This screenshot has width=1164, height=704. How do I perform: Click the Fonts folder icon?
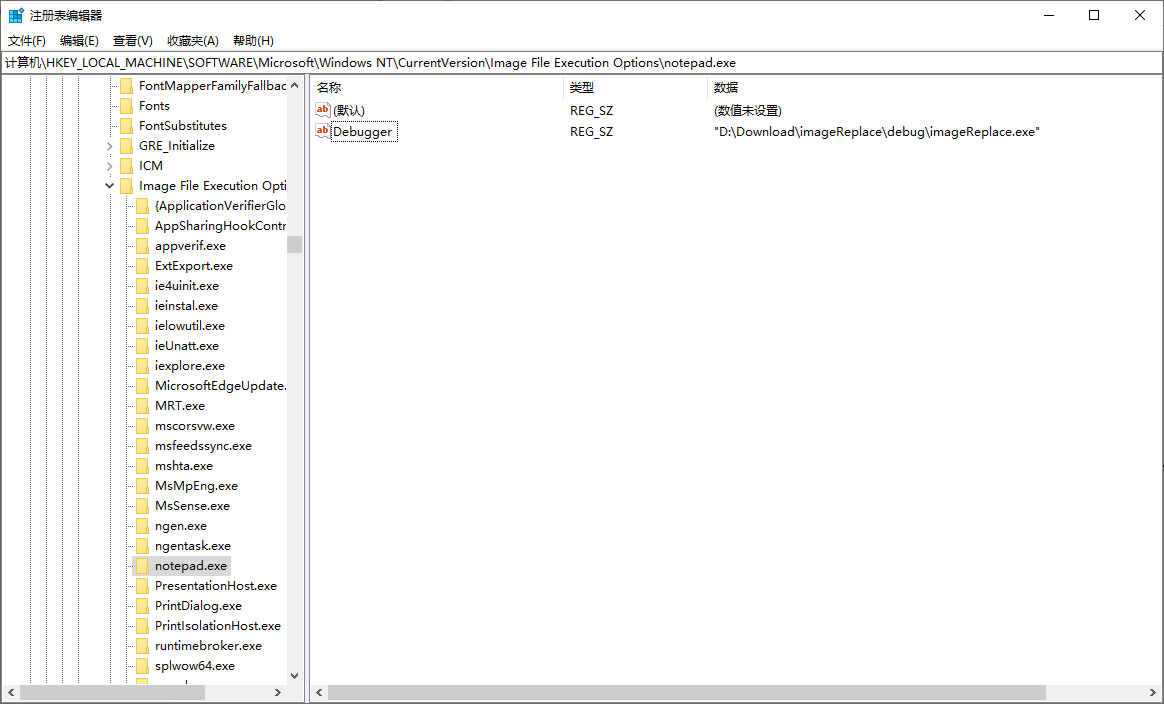point(127,105)
